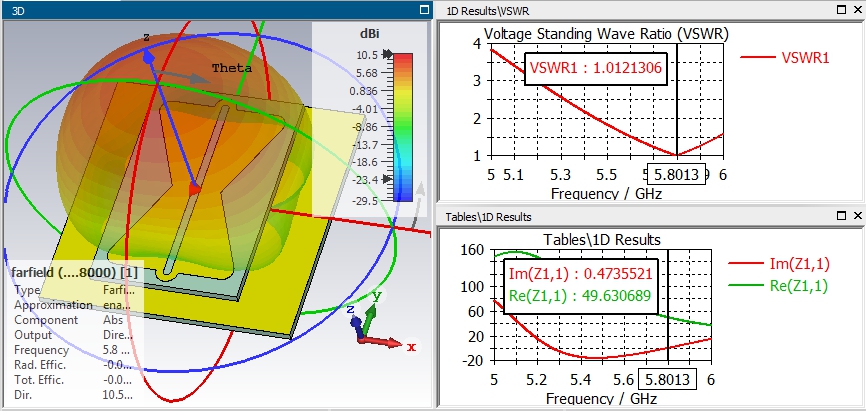The image size is (866, 411).
Task: Click the -29.5 value on dBi scale
Action: click(x=367, y=200)
